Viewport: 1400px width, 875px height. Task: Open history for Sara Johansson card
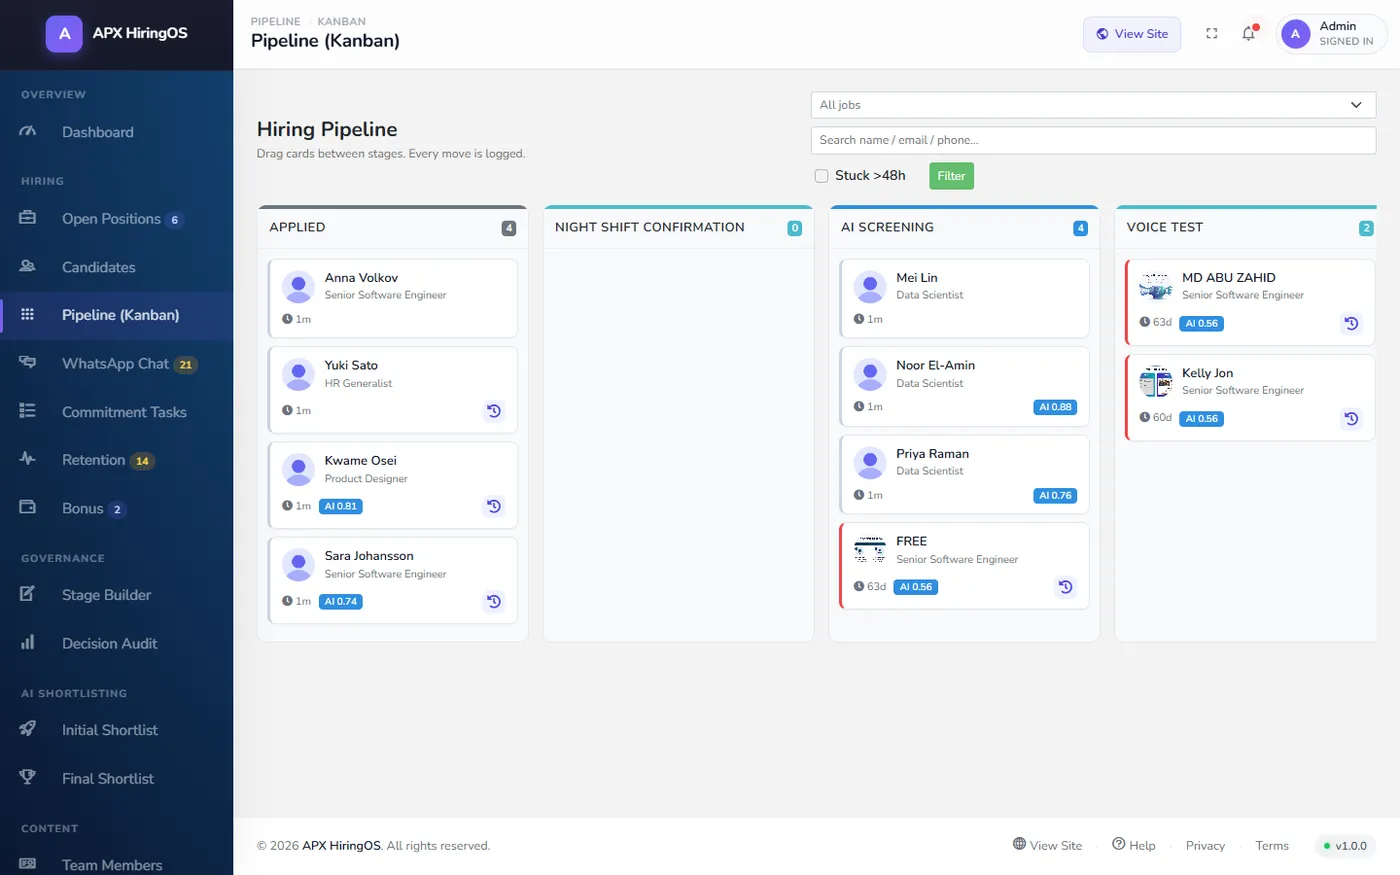pyautogui.click(x=494, y=602)
